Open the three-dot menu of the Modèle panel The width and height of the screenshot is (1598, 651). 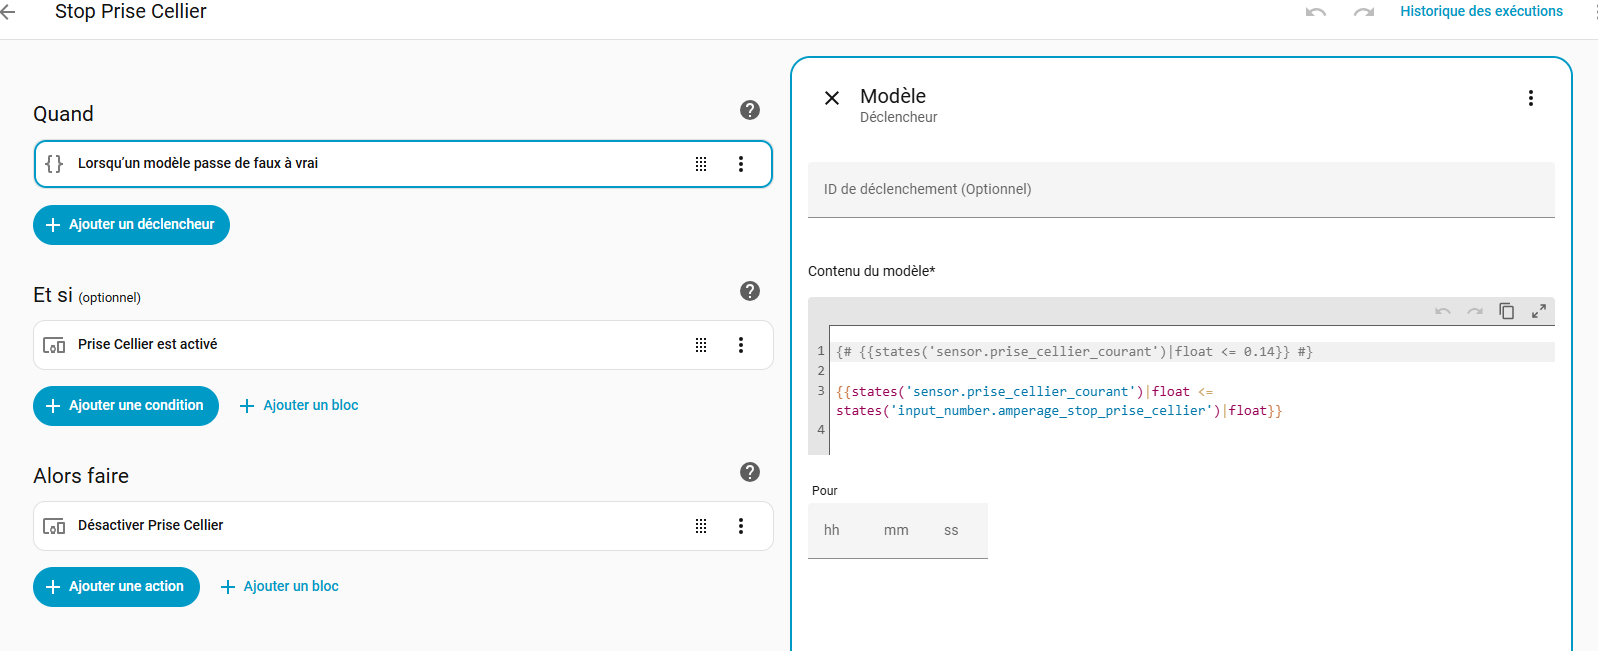[1530, 98]
